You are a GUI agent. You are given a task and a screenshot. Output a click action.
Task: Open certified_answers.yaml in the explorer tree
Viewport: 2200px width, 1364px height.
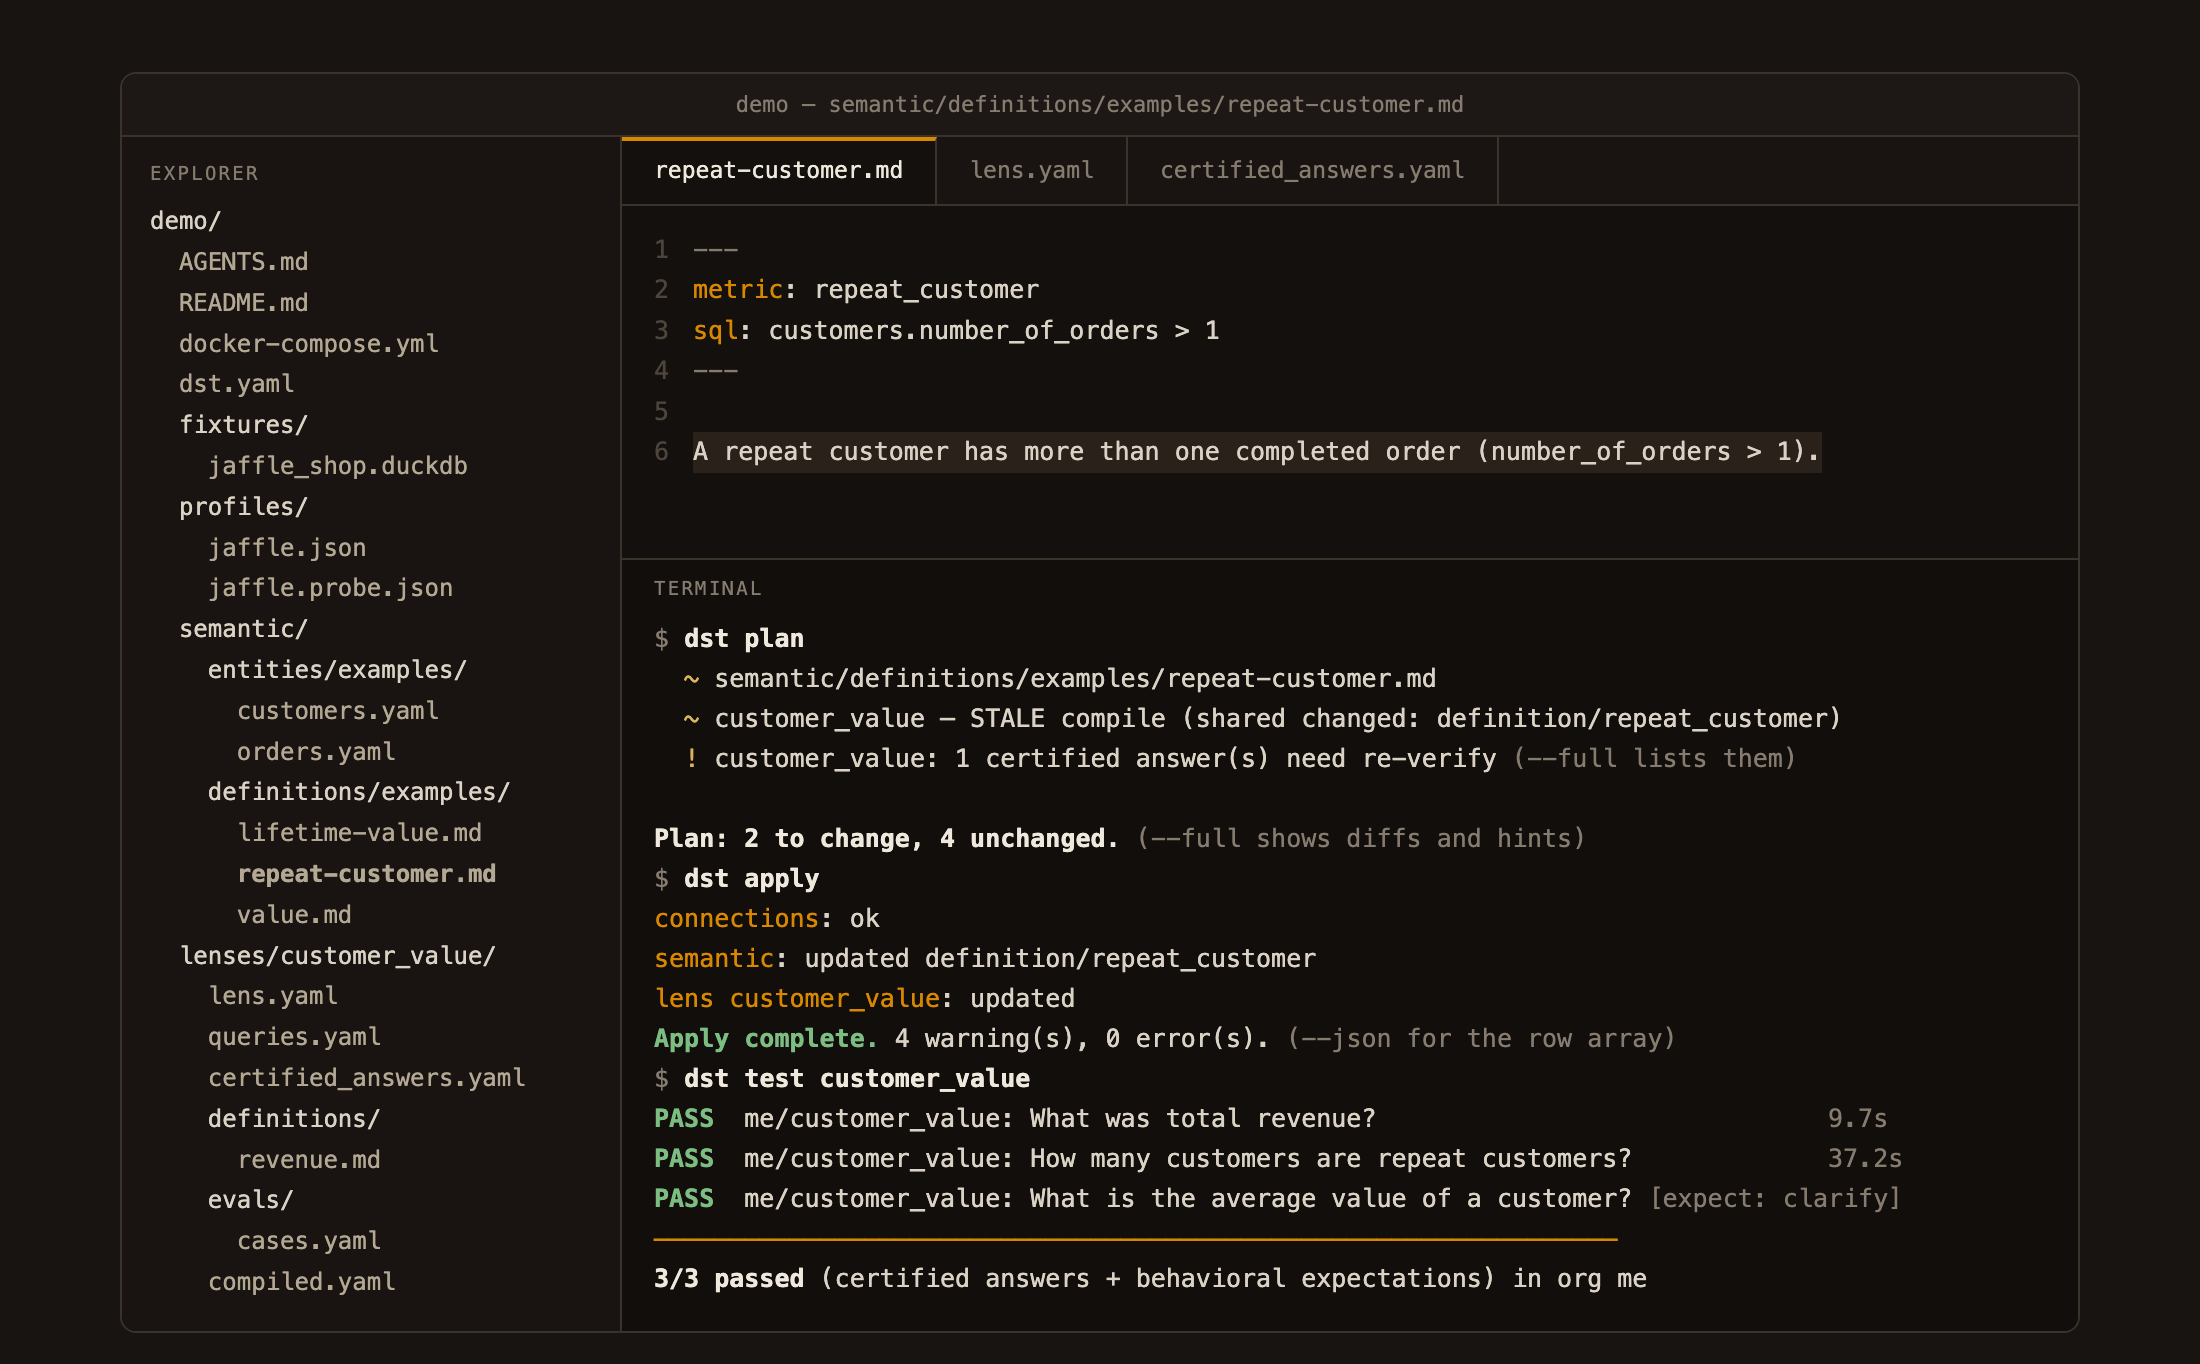pos(366,1078)
